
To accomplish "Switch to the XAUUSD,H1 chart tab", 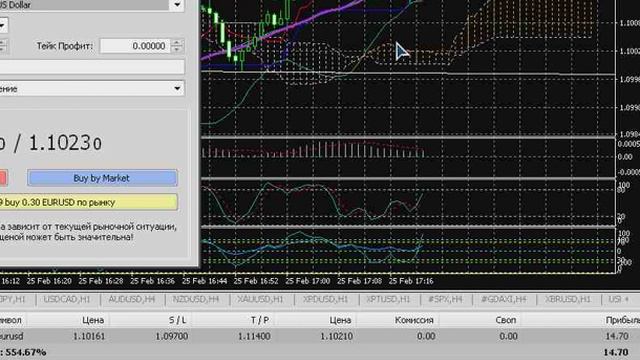I will [260, 299].
